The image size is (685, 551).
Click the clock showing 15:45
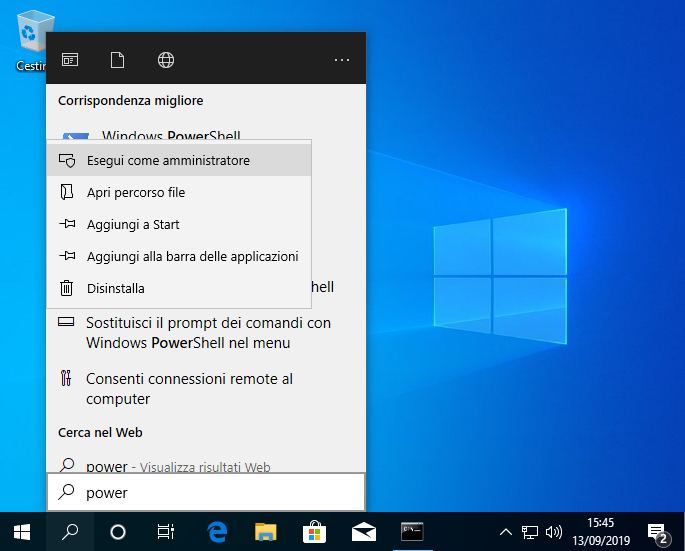tap(601, 532)
